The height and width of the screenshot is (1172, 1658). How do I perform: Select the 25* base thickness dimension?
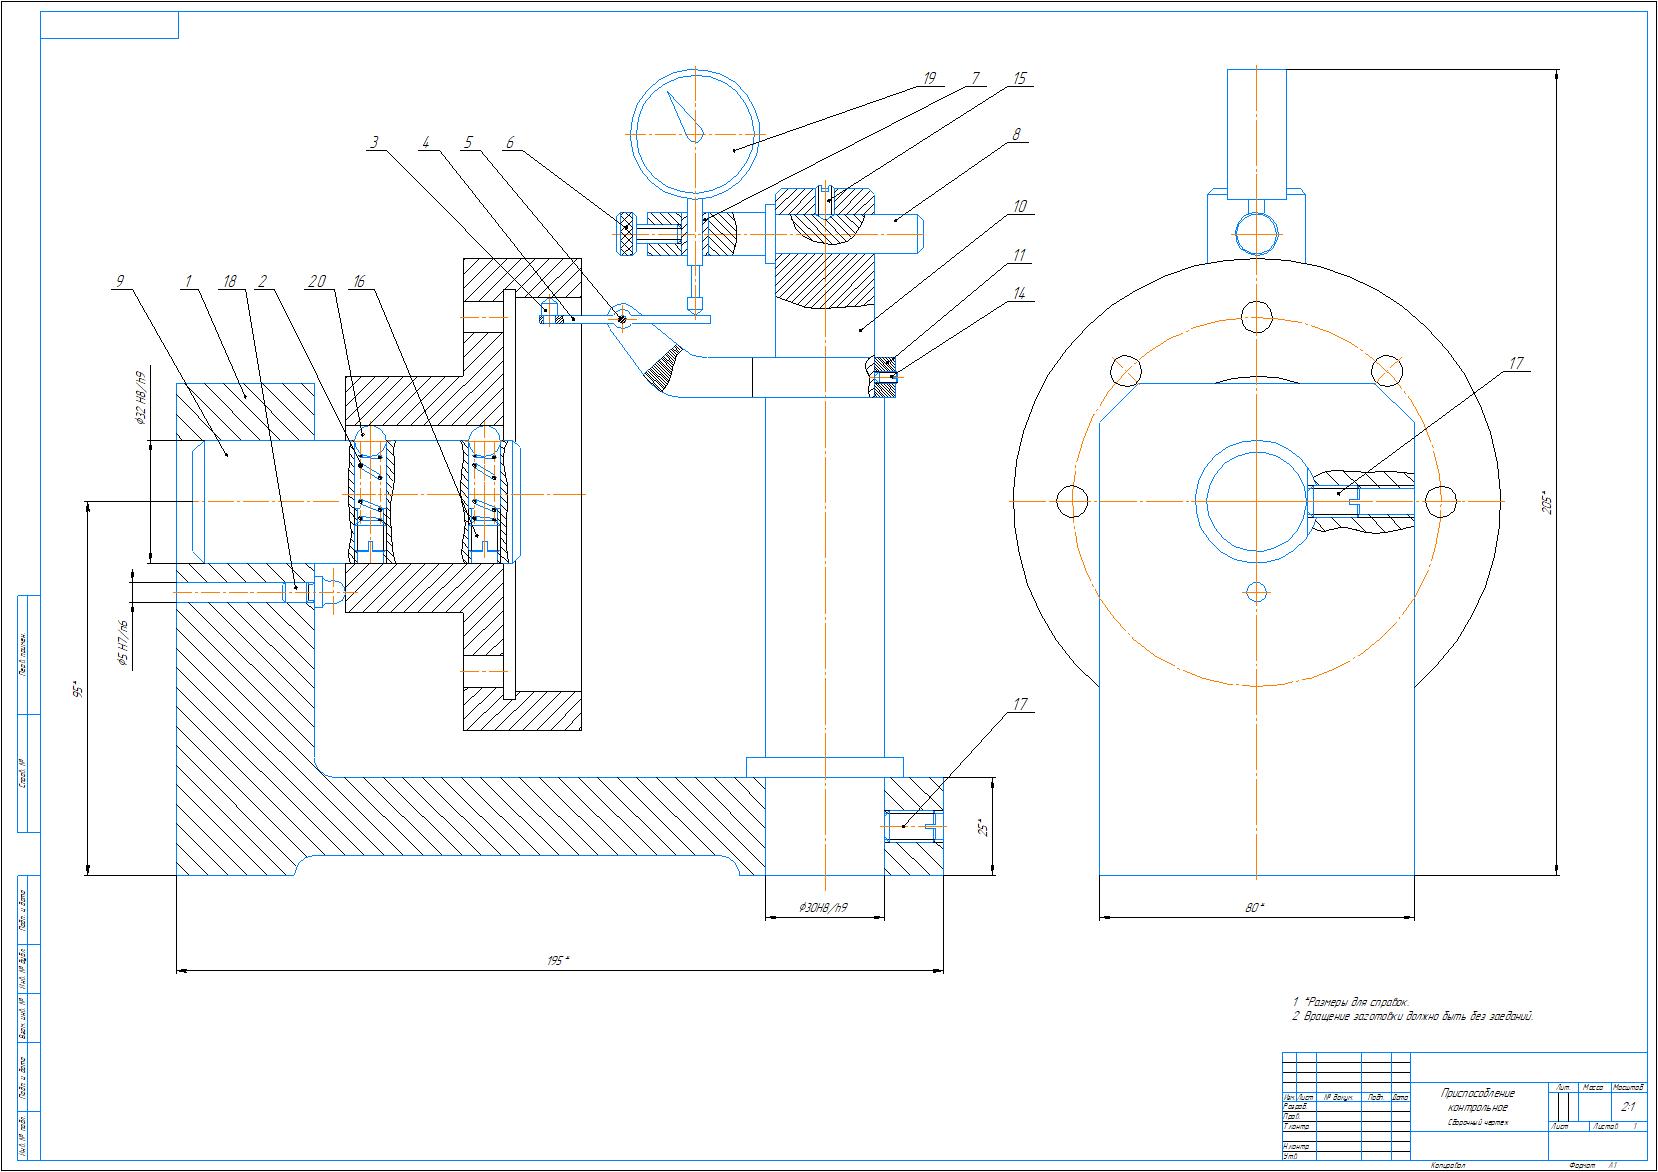click(x=983, y=827)
